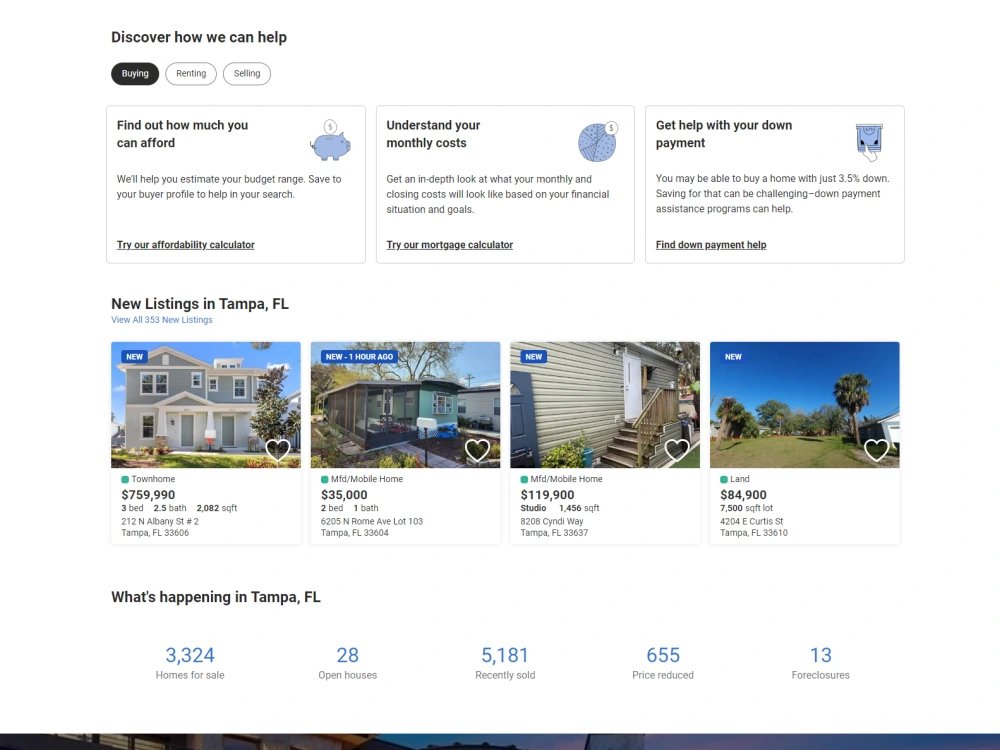Click Tampa, FL 33606 text
Viewport: 1000px width, 750px height.
point(155,533)
